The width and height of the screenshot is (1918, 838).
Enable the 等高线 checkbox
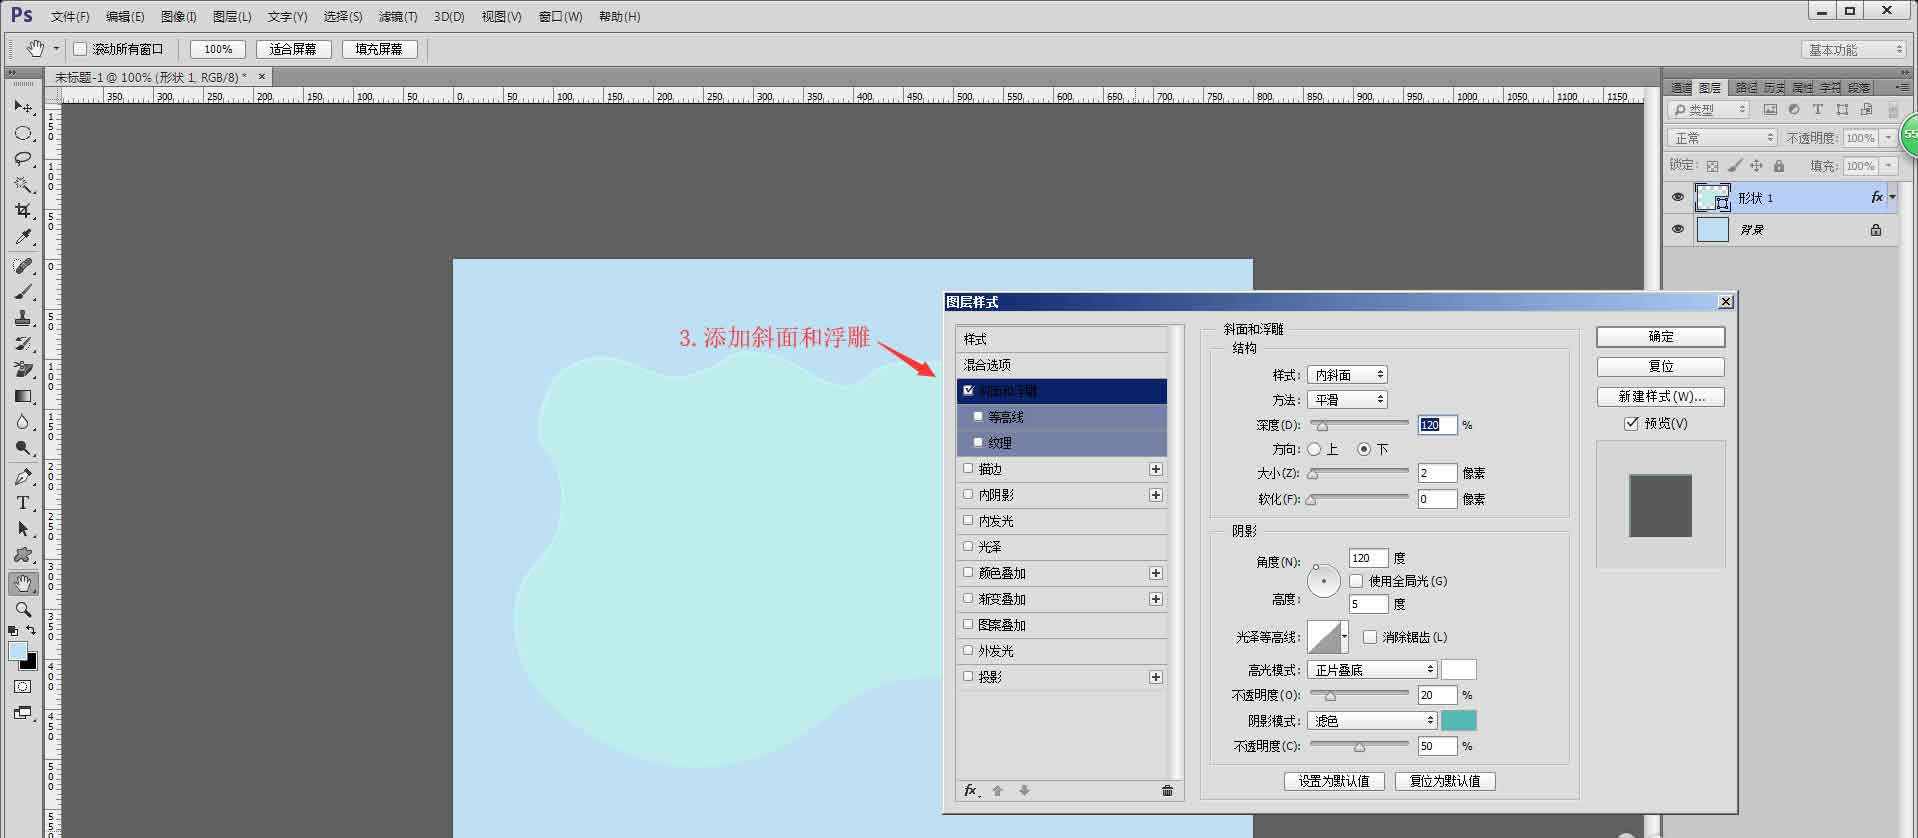(x=978, y=416)
